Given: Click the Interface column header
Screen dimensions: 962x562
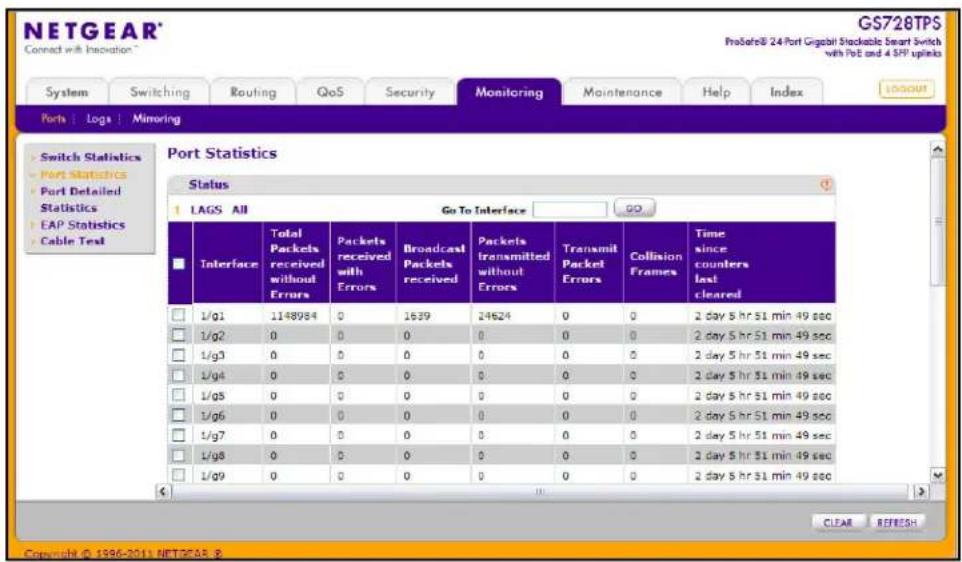Looking at the screenshot, I should [x=228, y=264].
